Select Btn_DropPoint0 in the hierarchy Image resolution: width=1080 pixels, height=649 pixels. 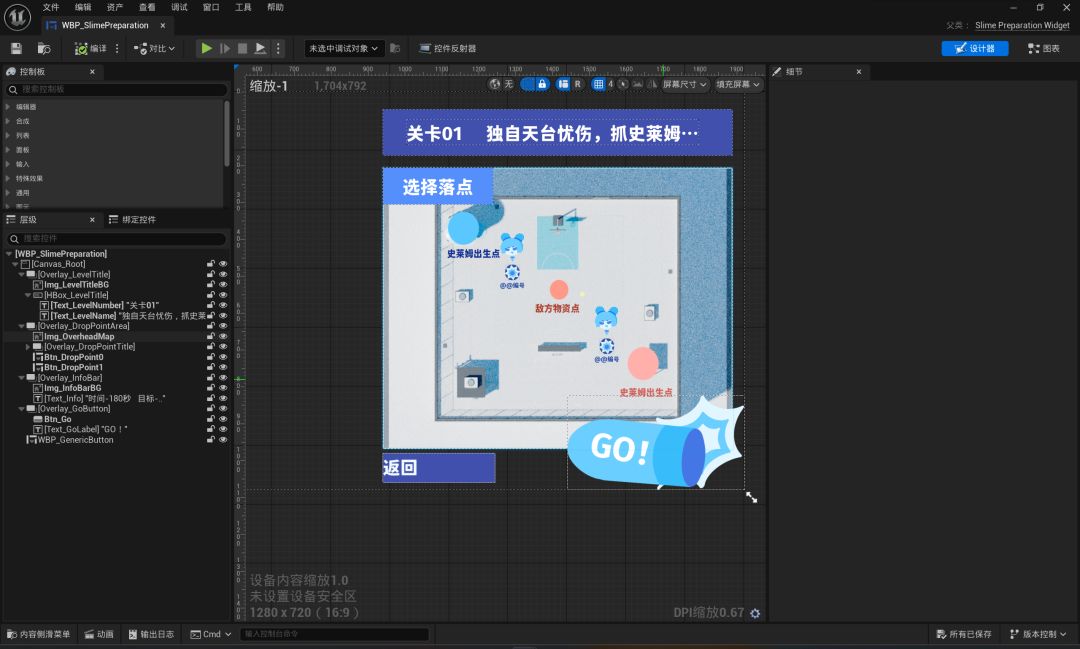click(x=73, y=357)
